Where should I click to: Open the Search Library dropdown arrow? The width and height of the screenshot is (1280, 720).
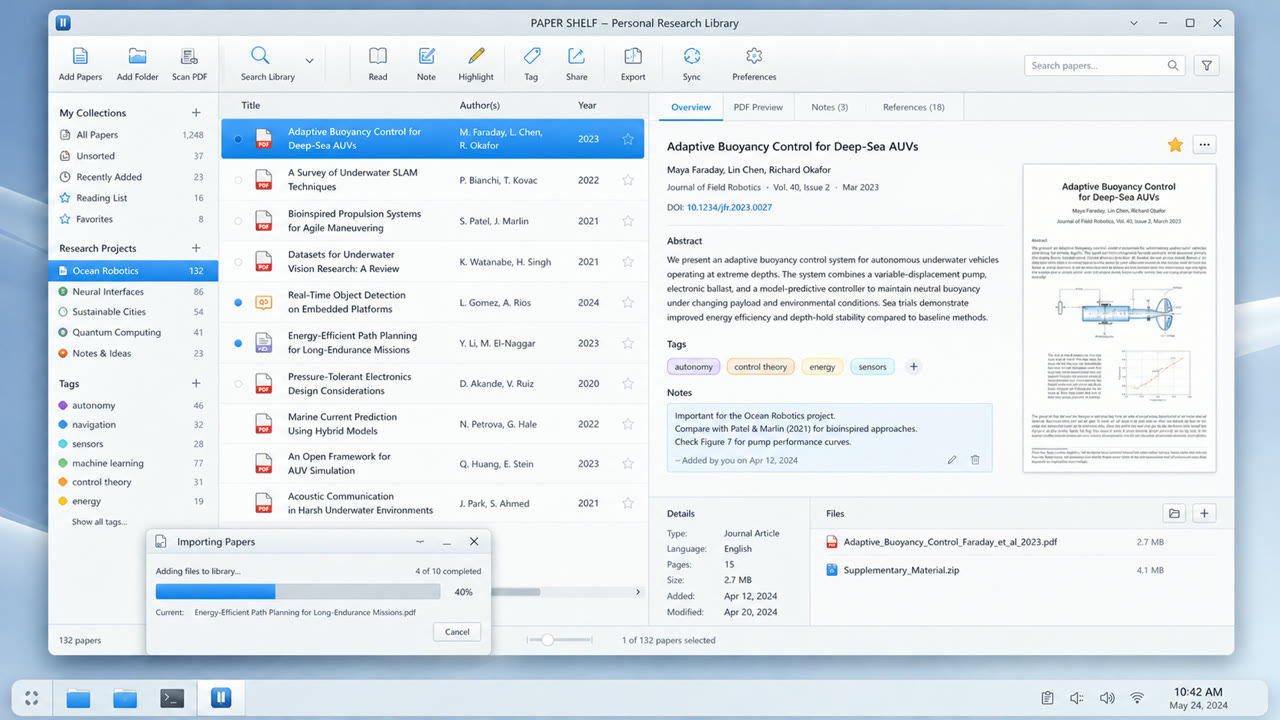(309, 61)
